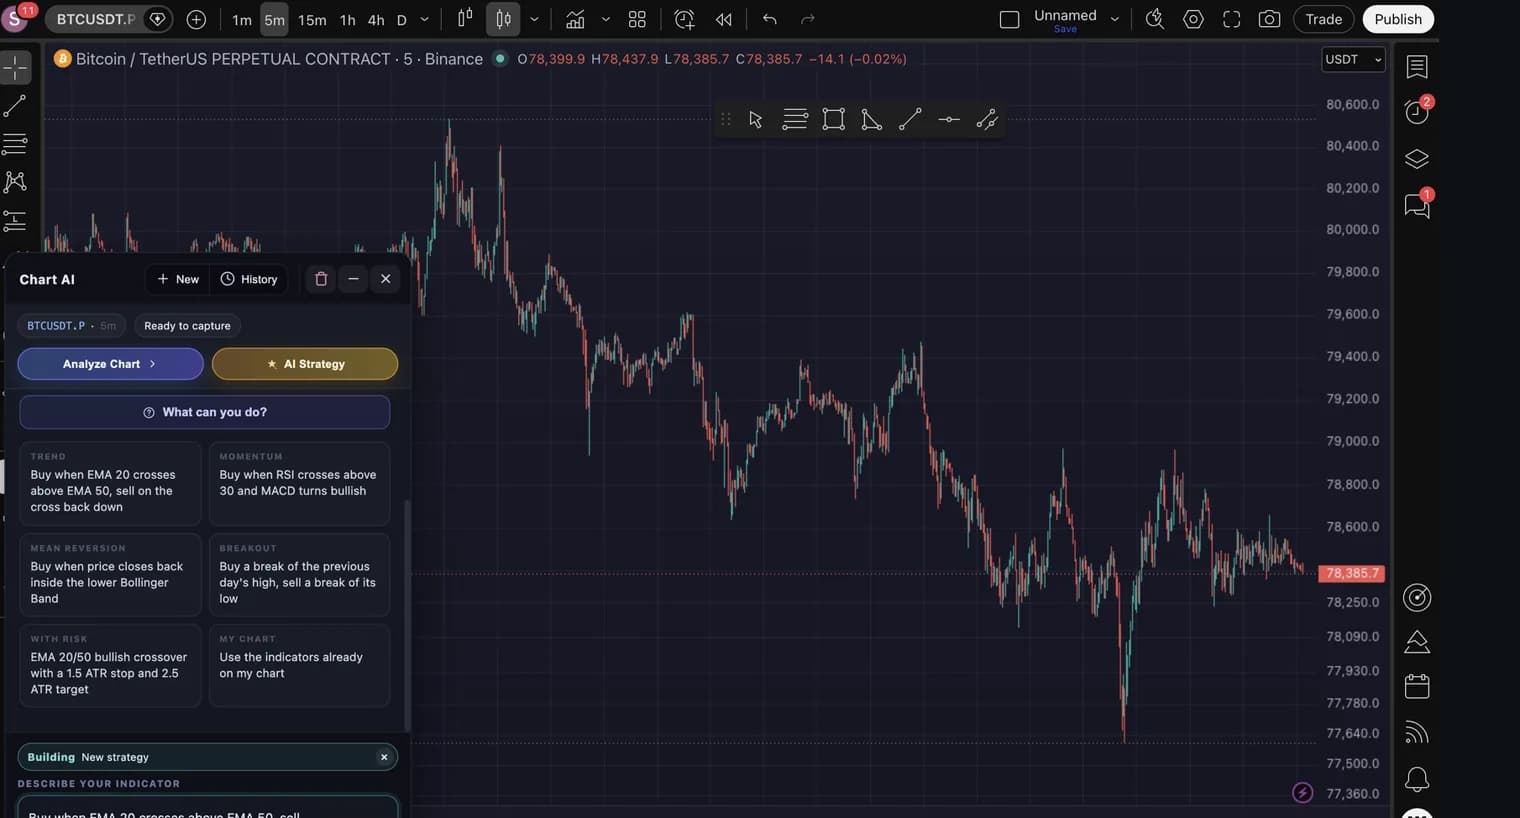
Task: Create an alert with the alarm-plus icon
Action: (684, 19)
